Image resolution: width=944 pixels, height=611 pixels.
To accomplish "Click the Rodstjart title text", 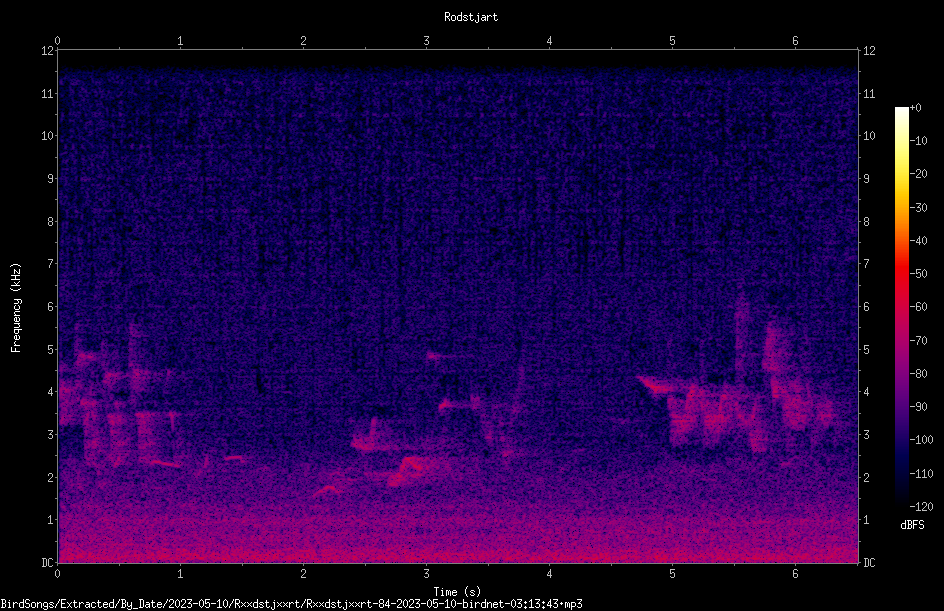I will [471, 17].
